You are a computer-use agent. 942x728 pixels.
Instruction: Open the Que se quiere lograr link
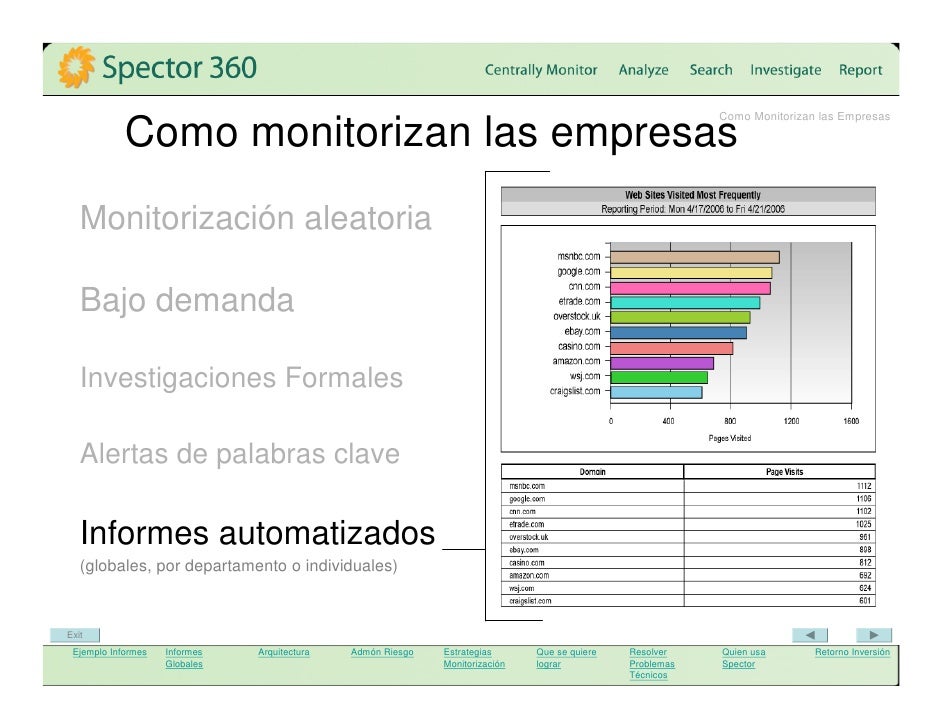566,658
